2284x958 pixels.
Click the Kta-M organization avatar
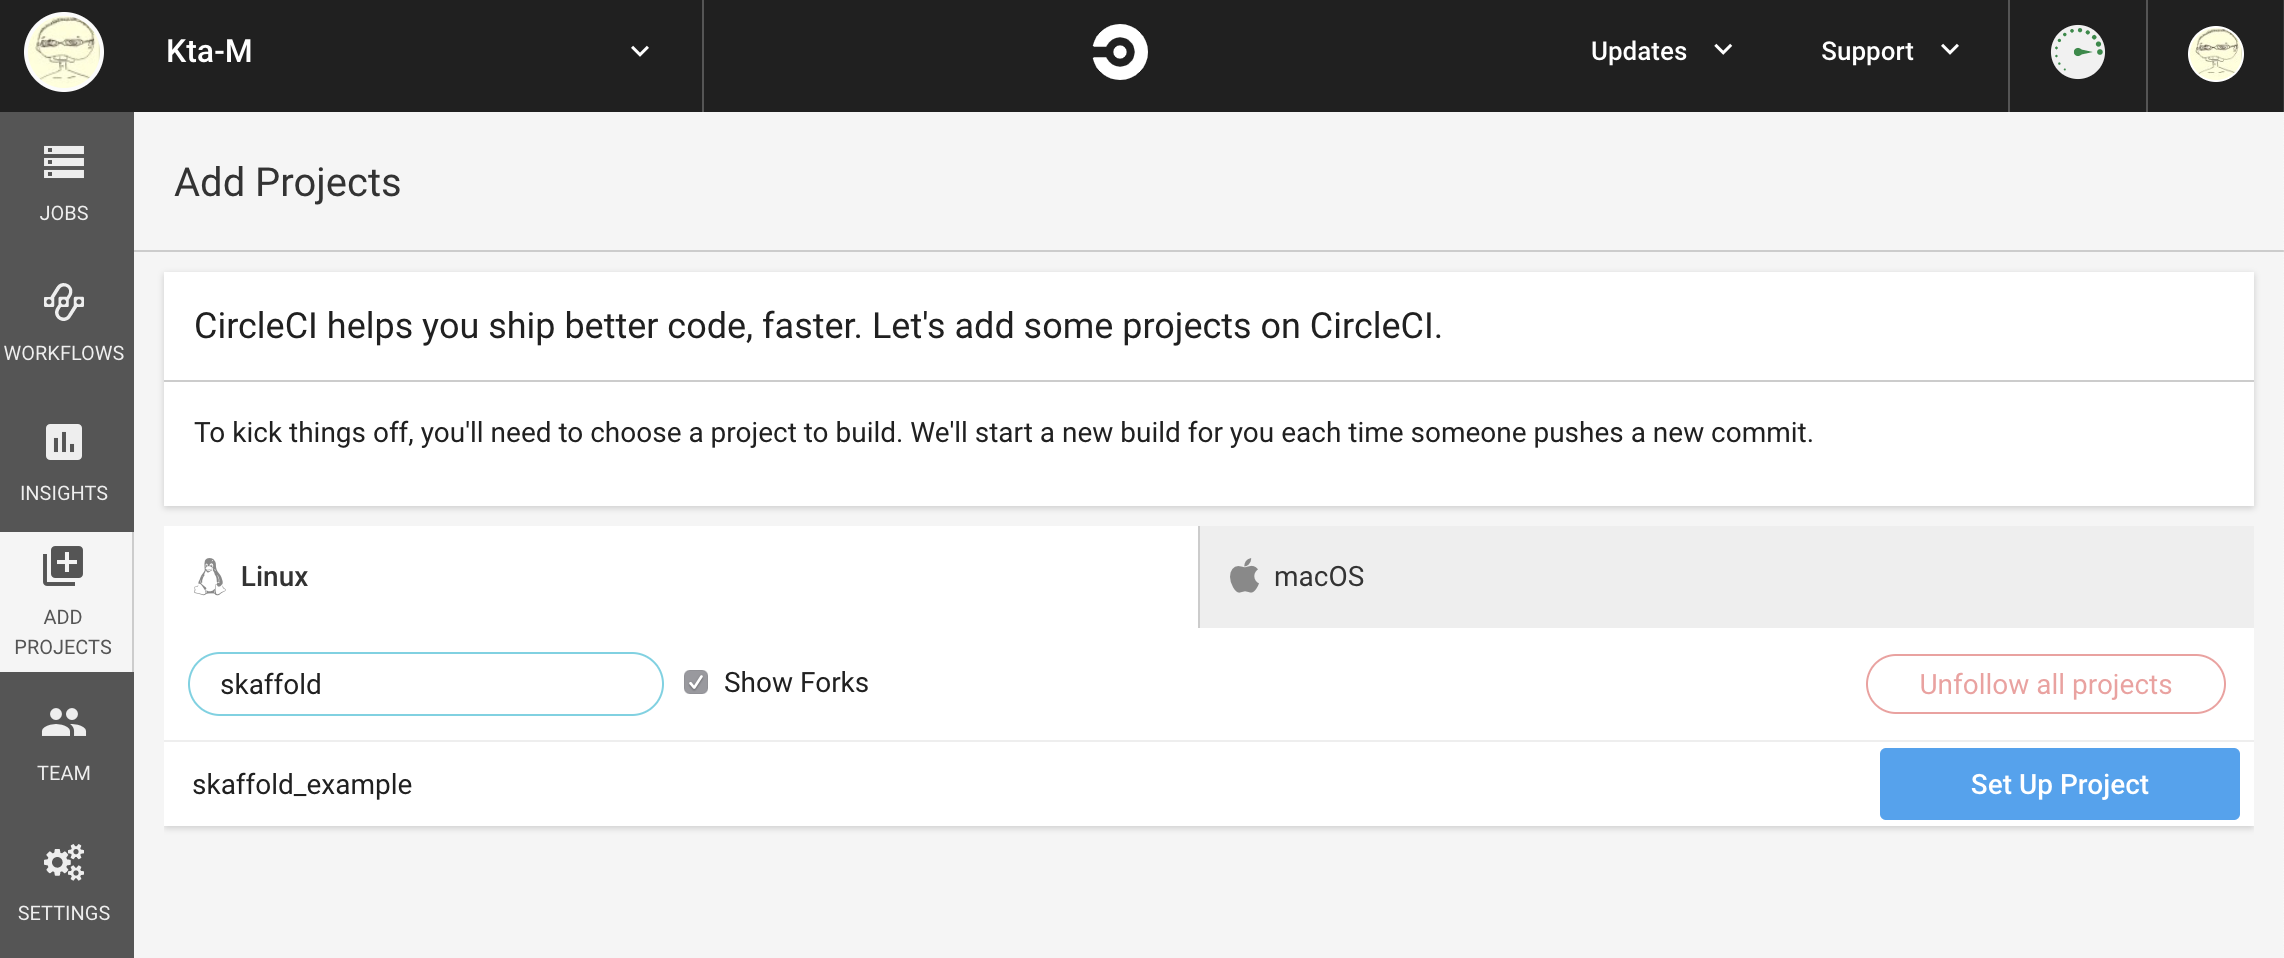[64, 52]
